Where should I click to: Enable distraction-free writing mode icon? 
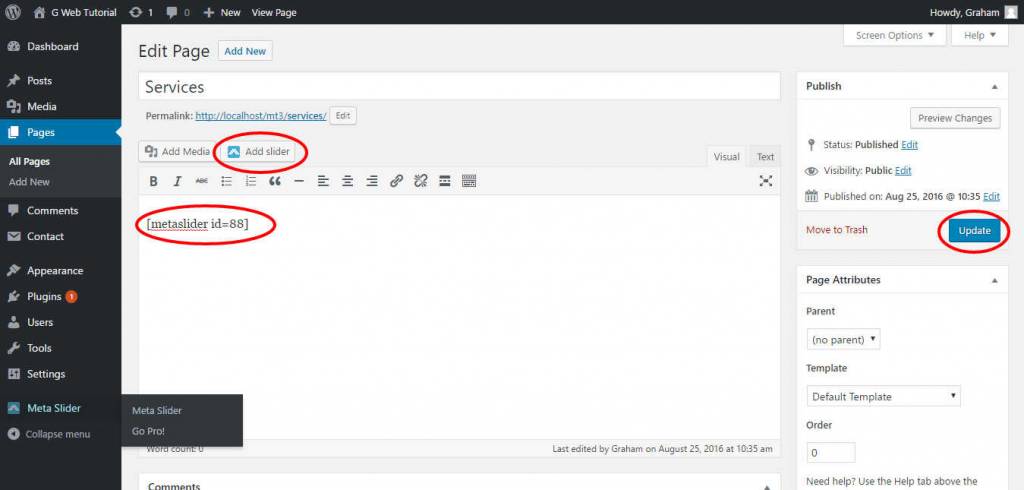pyautogui.click(x=766, y=181)
